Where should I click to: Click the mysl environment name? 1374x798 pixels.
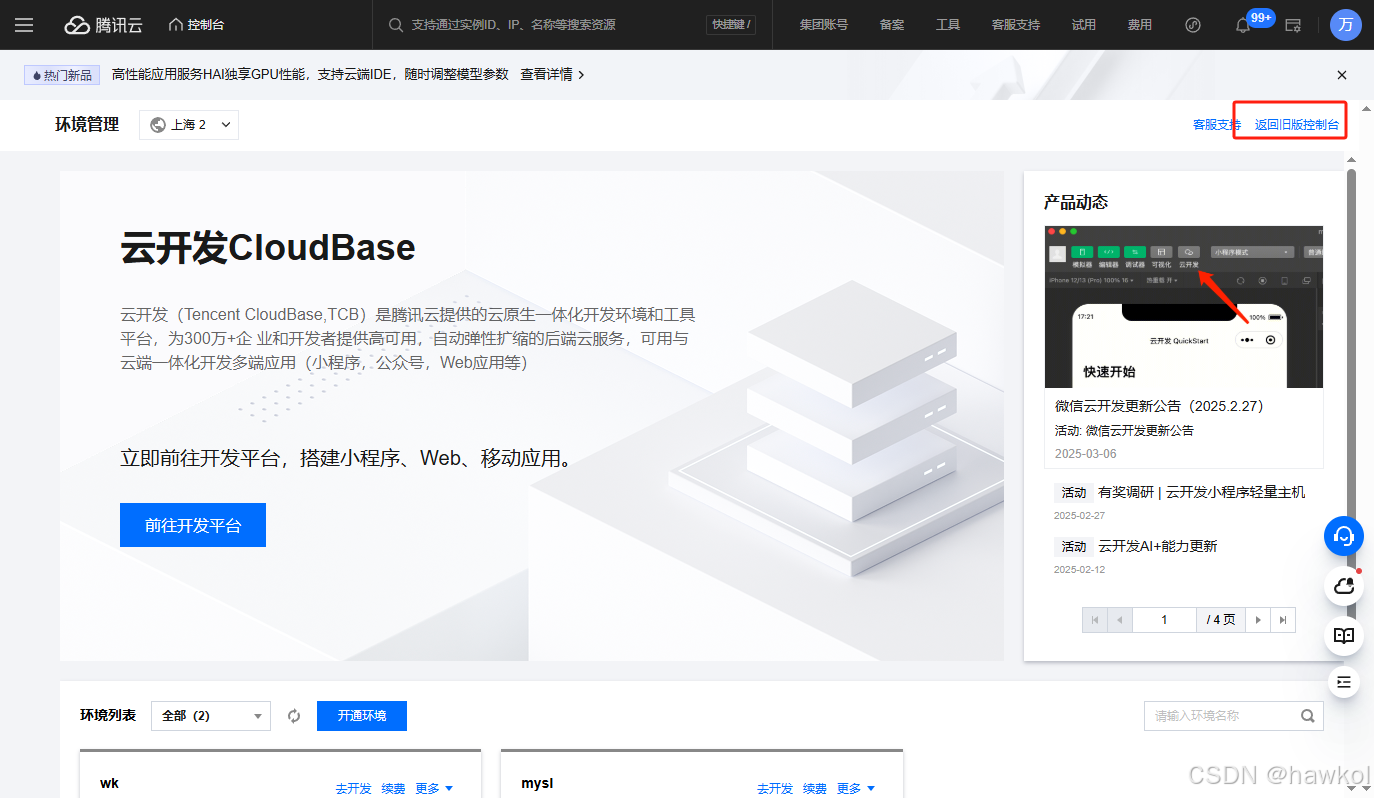[537, 783]
